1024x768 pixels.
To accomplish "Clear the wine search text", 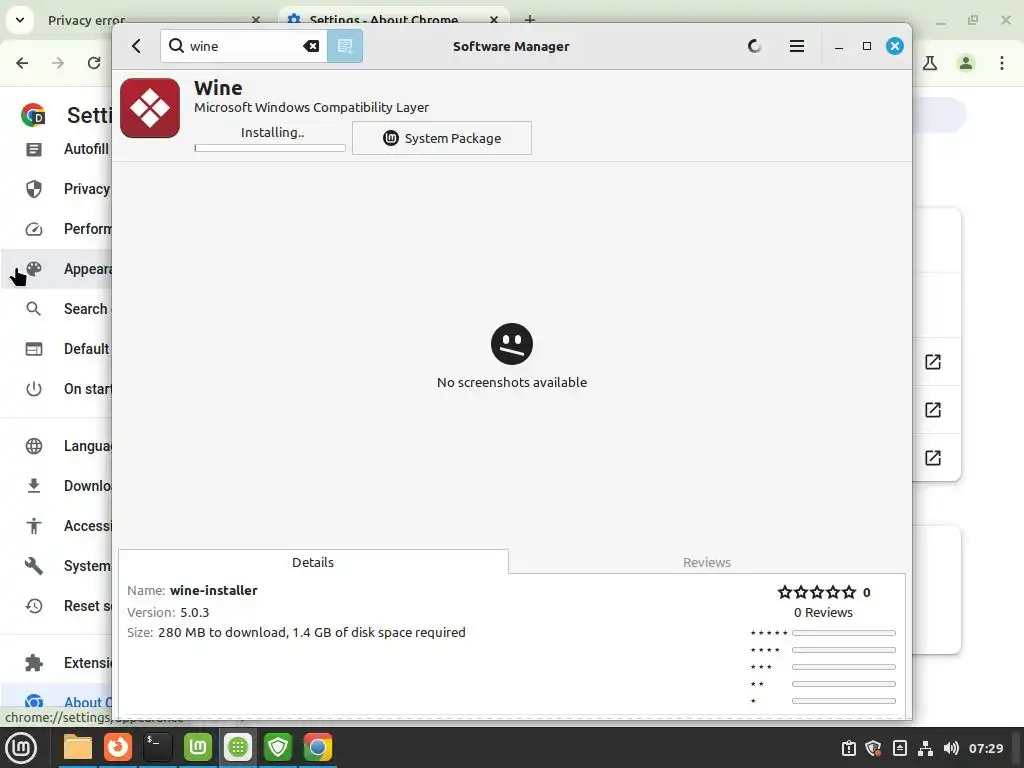I will pos(311,46).
